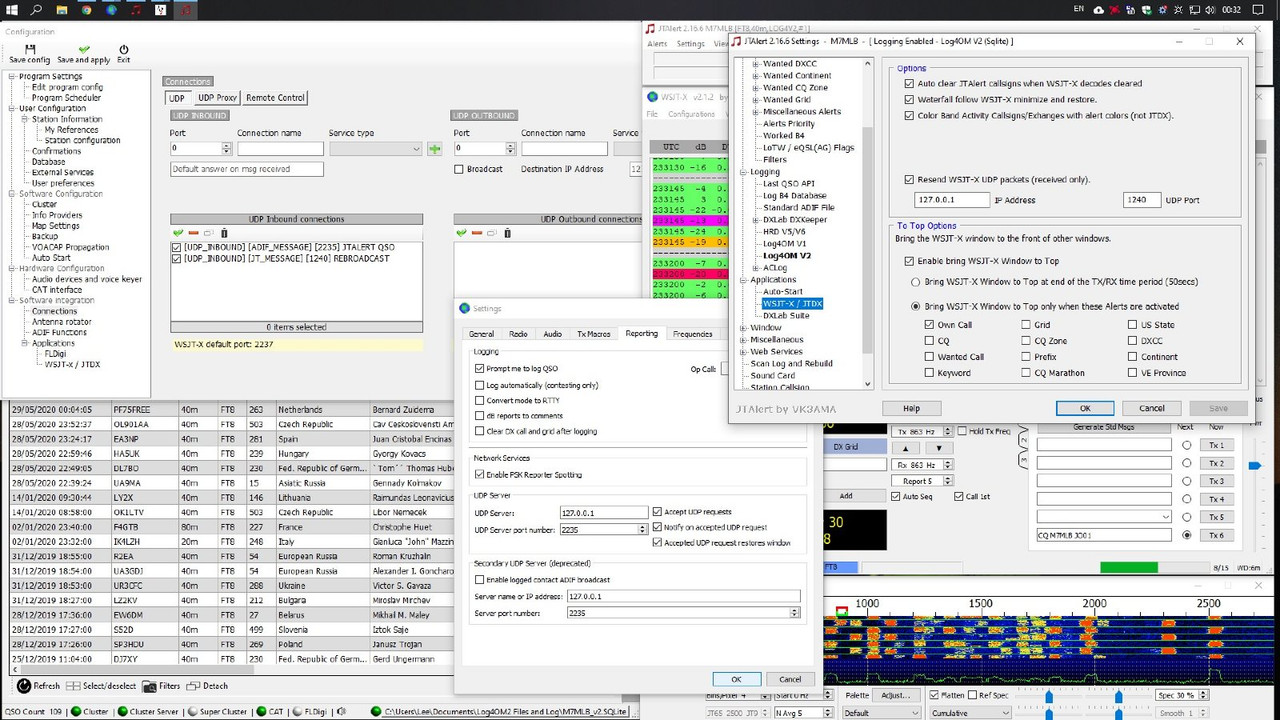This screenshot has height=720, width=1280.
Task: Expand the DXLab DXKeeper tree node
Action: [756, 220]
